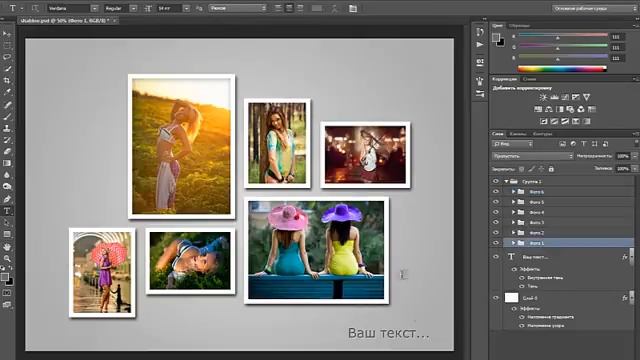Click the opacity 100% field
640x360 pixels.
coord(623,156)
